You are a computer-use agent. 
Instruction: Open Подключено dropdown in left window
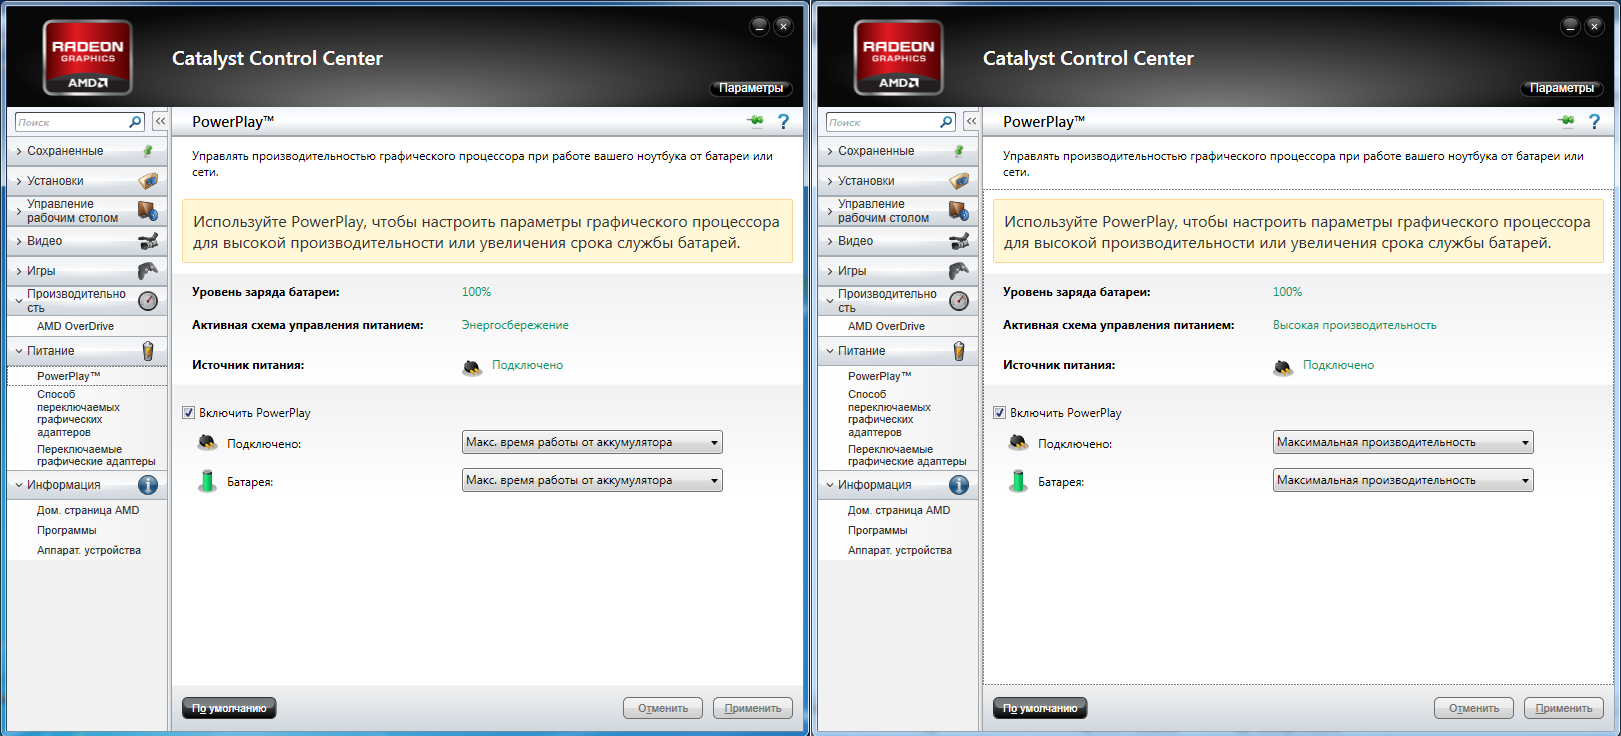click(592, 442)
